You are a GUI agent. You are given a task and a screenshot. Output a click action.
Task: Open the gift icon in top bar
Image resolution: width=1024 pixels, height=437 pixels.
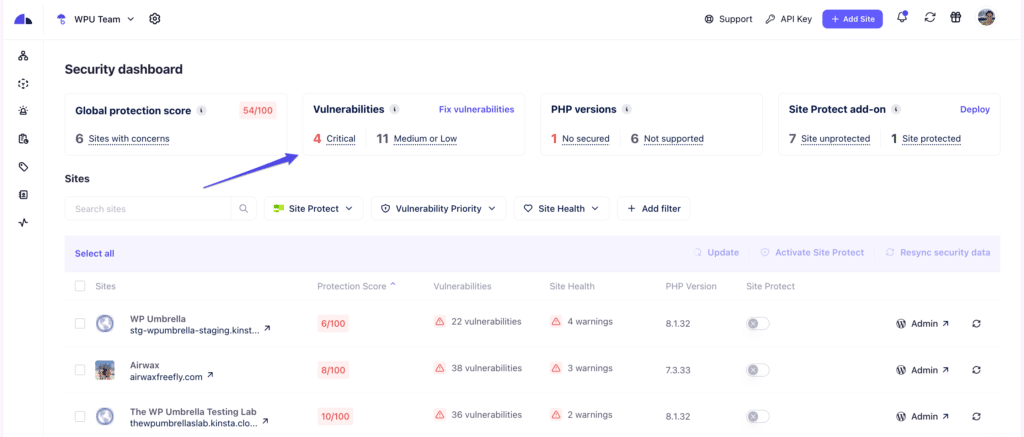pyautogui.click(x=956, y=18)
